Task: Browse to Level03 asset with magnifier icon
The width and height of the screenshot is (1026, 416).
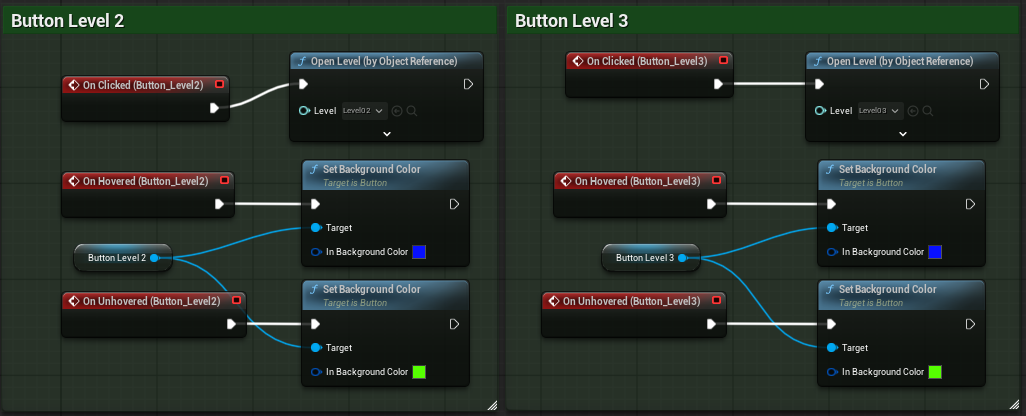Action: 928,111
